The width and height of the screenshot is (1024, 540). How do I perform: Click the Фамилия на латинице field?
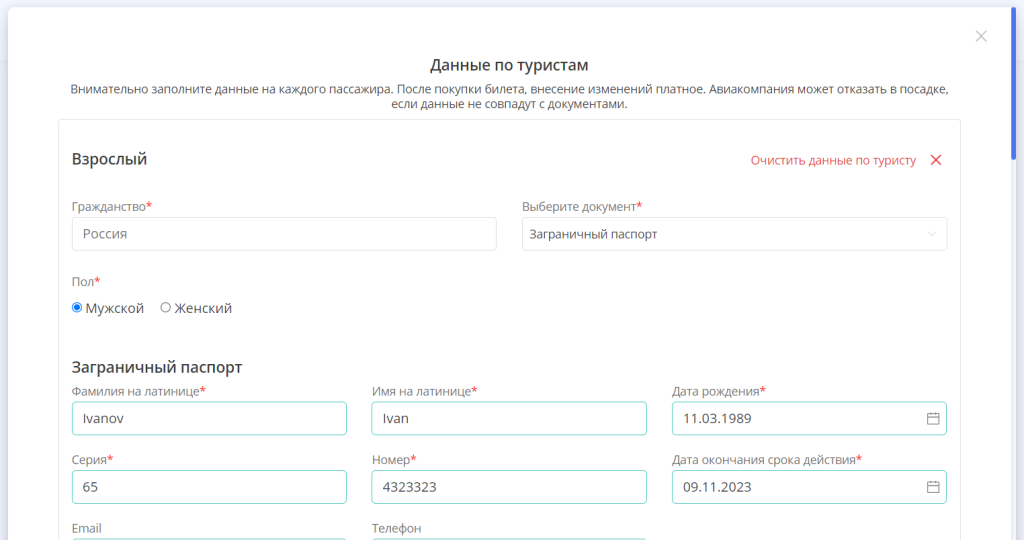(209, 419)
